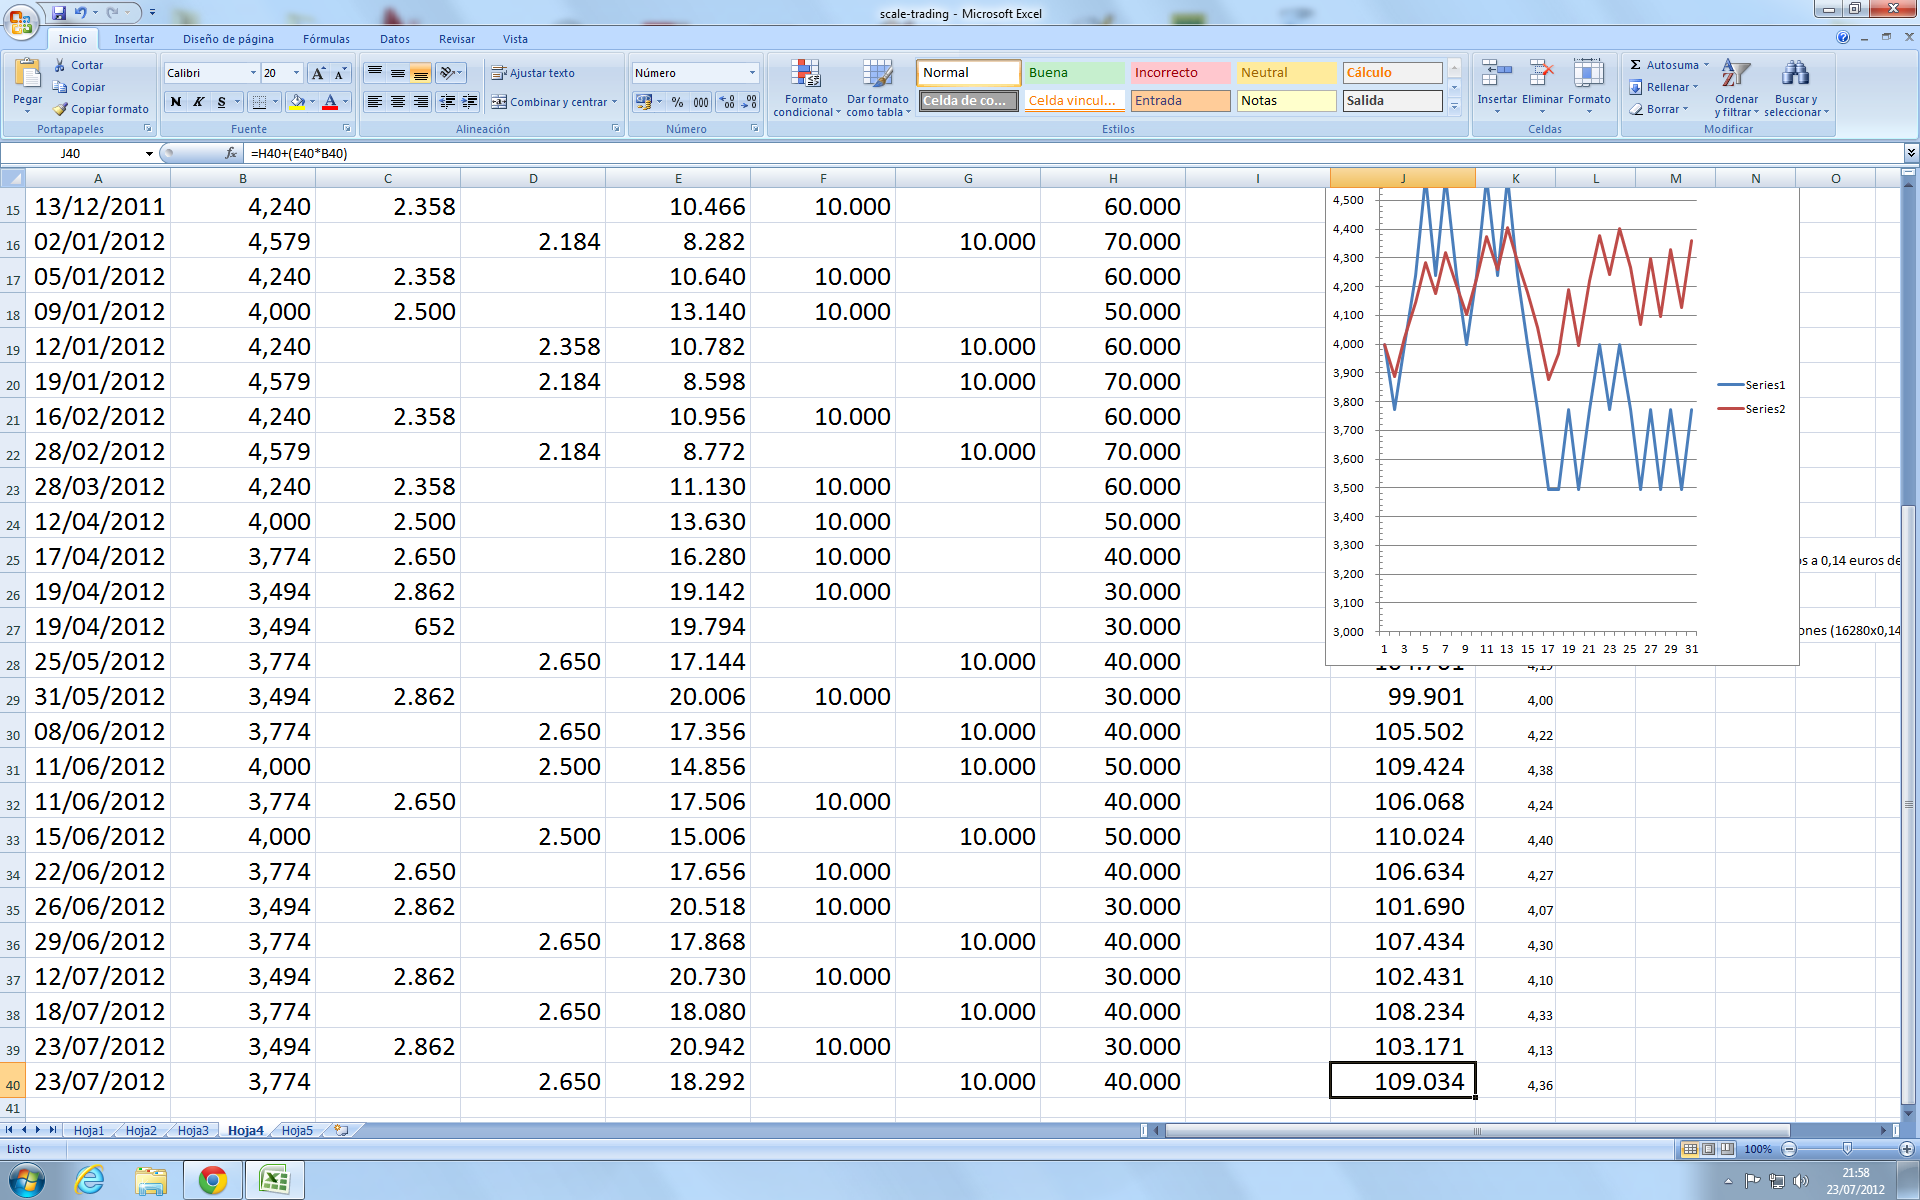1920x1200 pixels.
Task: Expand the Número format combo box
Action: 752,73
